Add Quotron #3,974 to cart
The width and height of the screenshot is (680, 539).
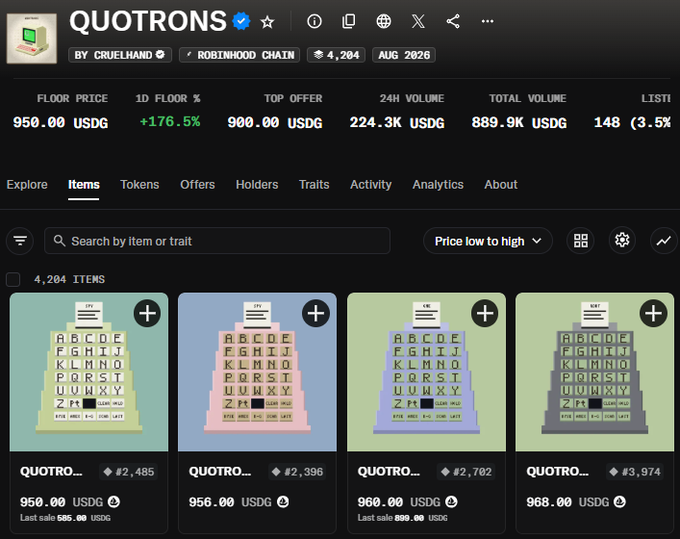(x=654, y=313)
